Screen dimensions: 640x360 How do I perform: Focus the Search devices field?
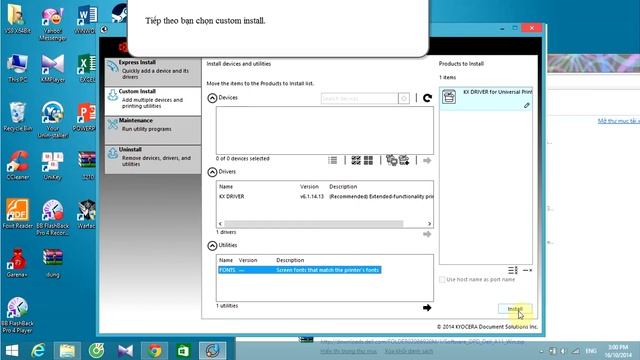click(359, 98)
